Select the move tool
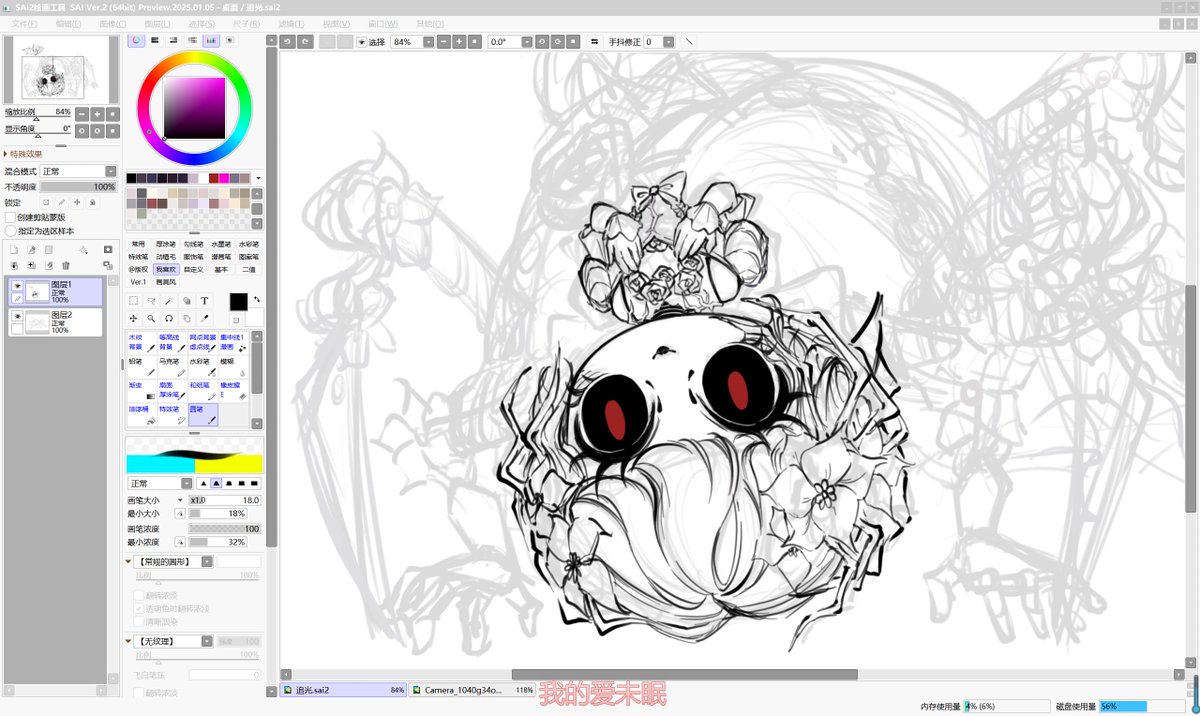The image size is (1200, 716). [134, 318]
